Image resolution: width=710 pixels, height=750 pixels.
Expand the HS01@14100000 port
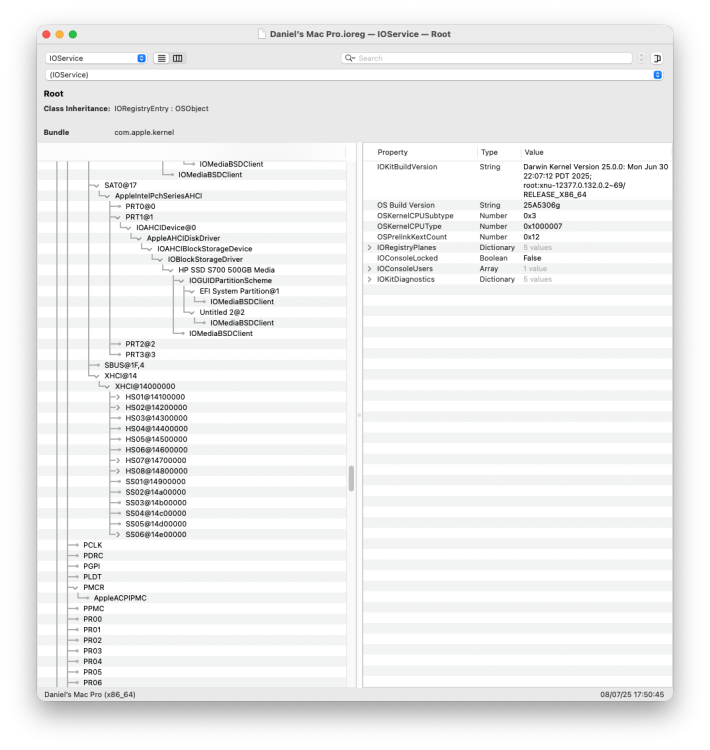118,397
